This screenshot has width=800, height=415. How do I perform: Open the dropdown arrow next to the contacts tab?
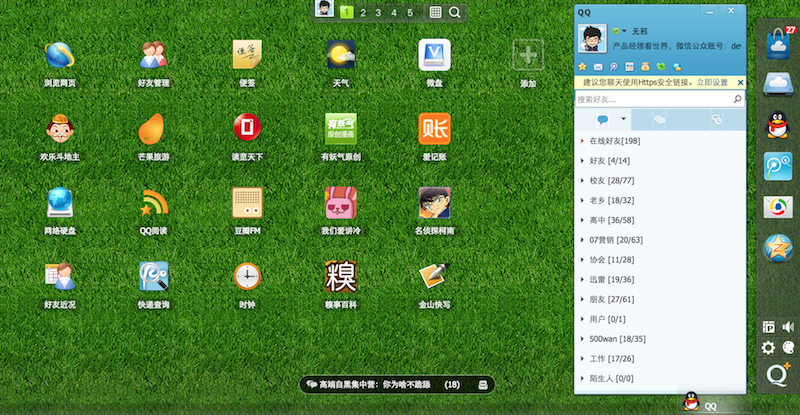pyautogui.click(x=623, y=119)
